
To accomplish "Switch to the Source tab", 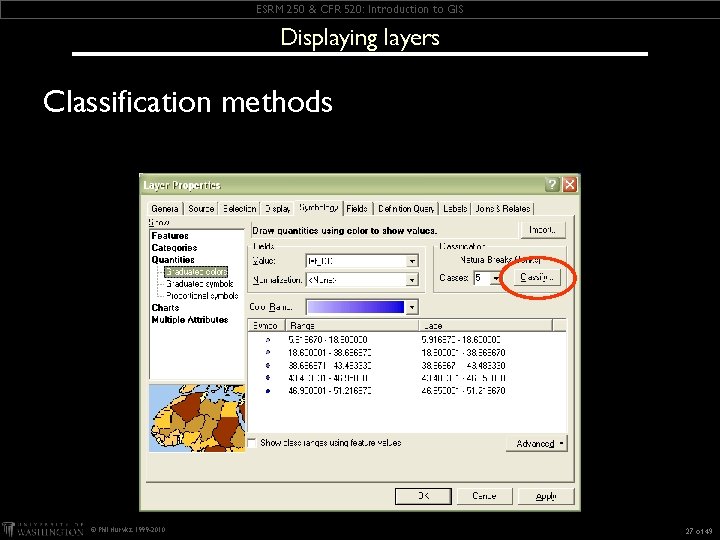I will [201, 209].
